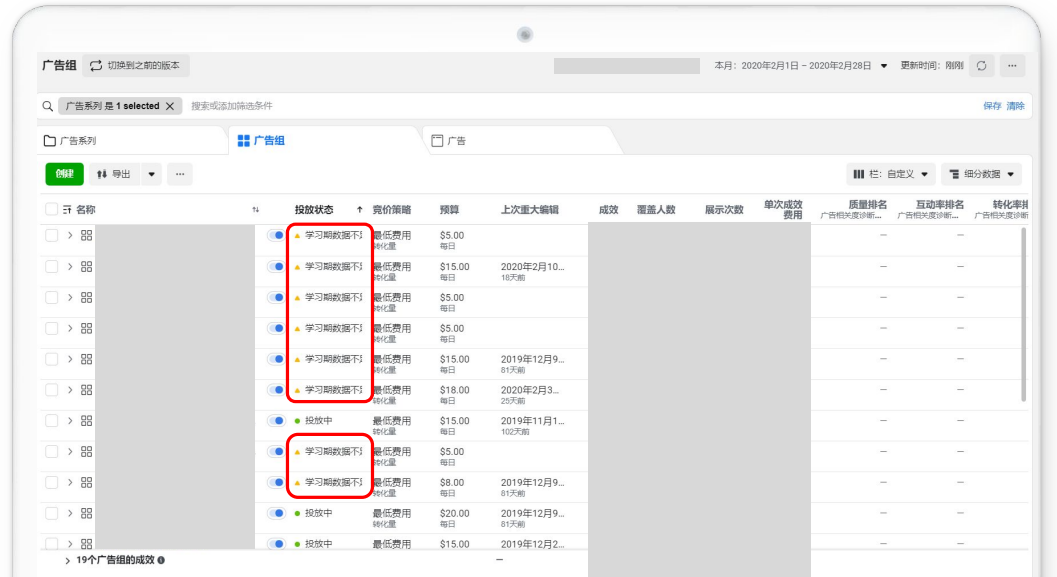1057x577 pixels.
Task: Turn off the delivery switch in the 102天前 row
Action: coord(276,421)
